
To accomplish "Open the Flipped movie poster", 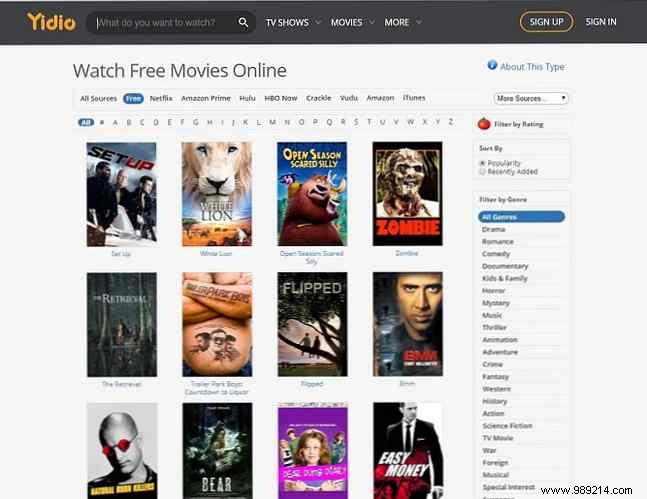I will [312, 324].
